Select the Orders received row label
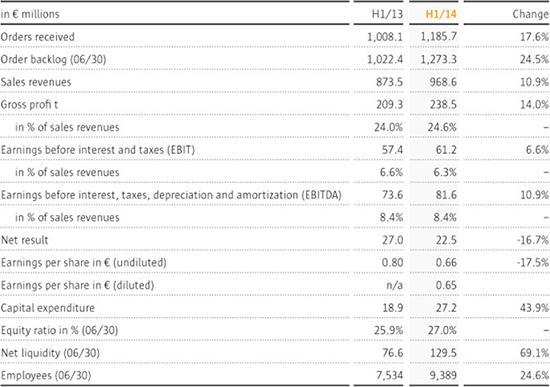550x387 pixels. pyautogui.click(x=38, y=37)
